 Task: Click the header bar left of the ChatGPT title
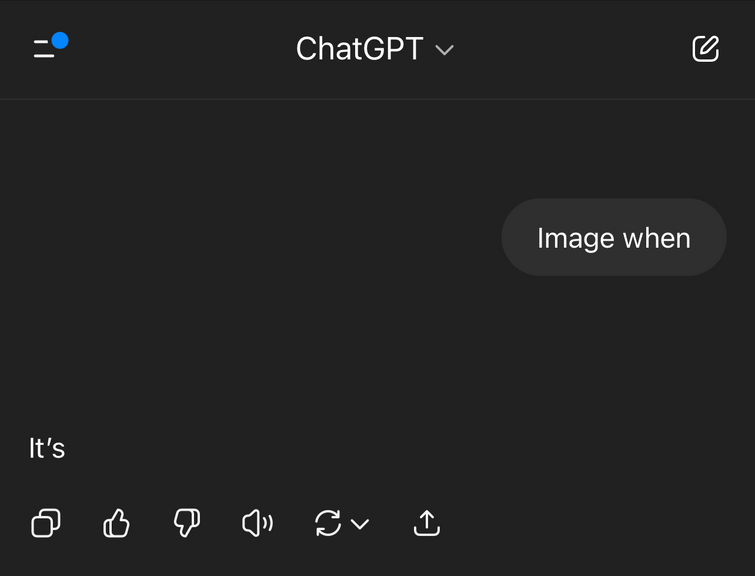pyautogui.click(x=183, y=49)
